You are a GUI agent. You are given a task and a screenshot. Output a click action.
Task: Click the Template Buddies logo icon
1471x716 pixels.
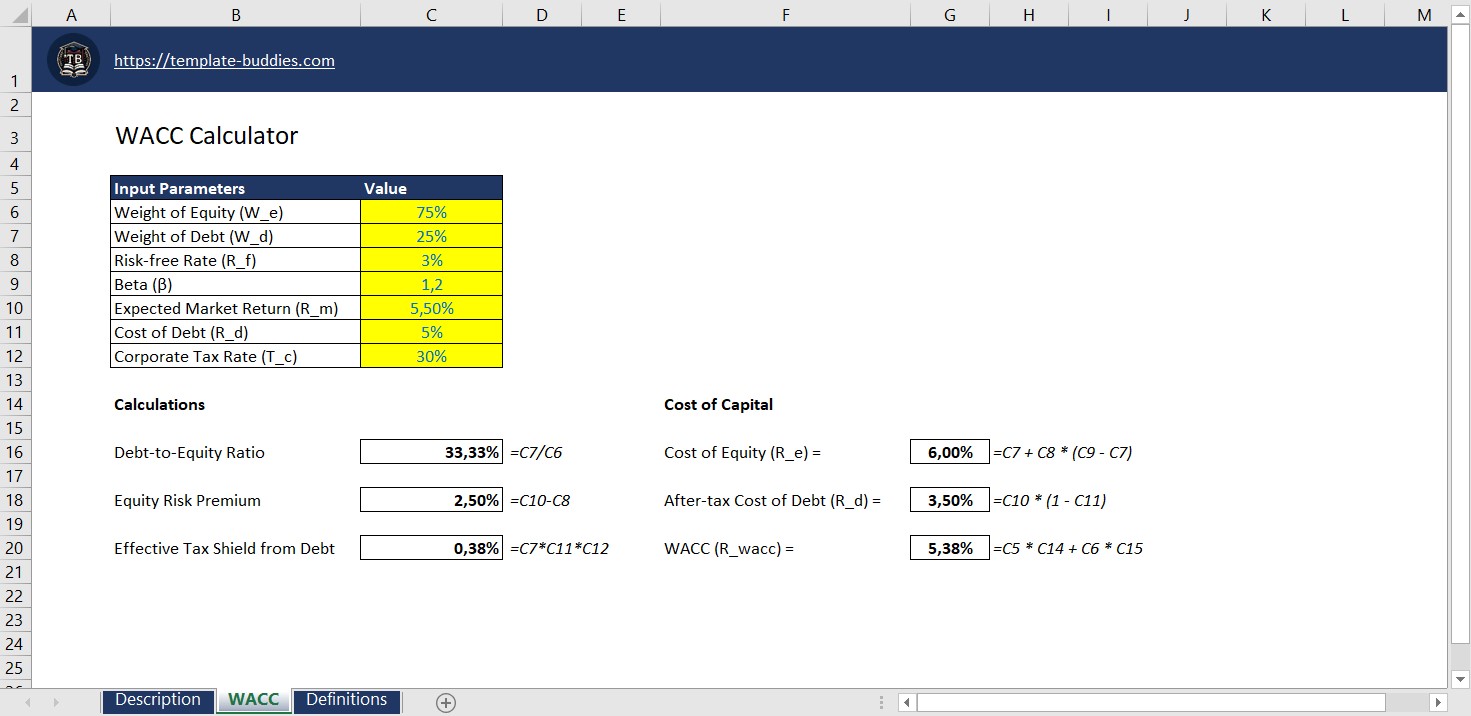(72, 59)
